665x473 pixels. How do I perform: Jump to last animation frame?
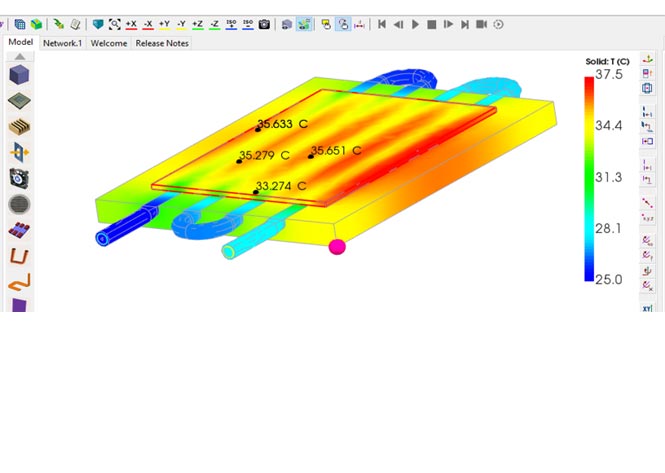point(465,24)
